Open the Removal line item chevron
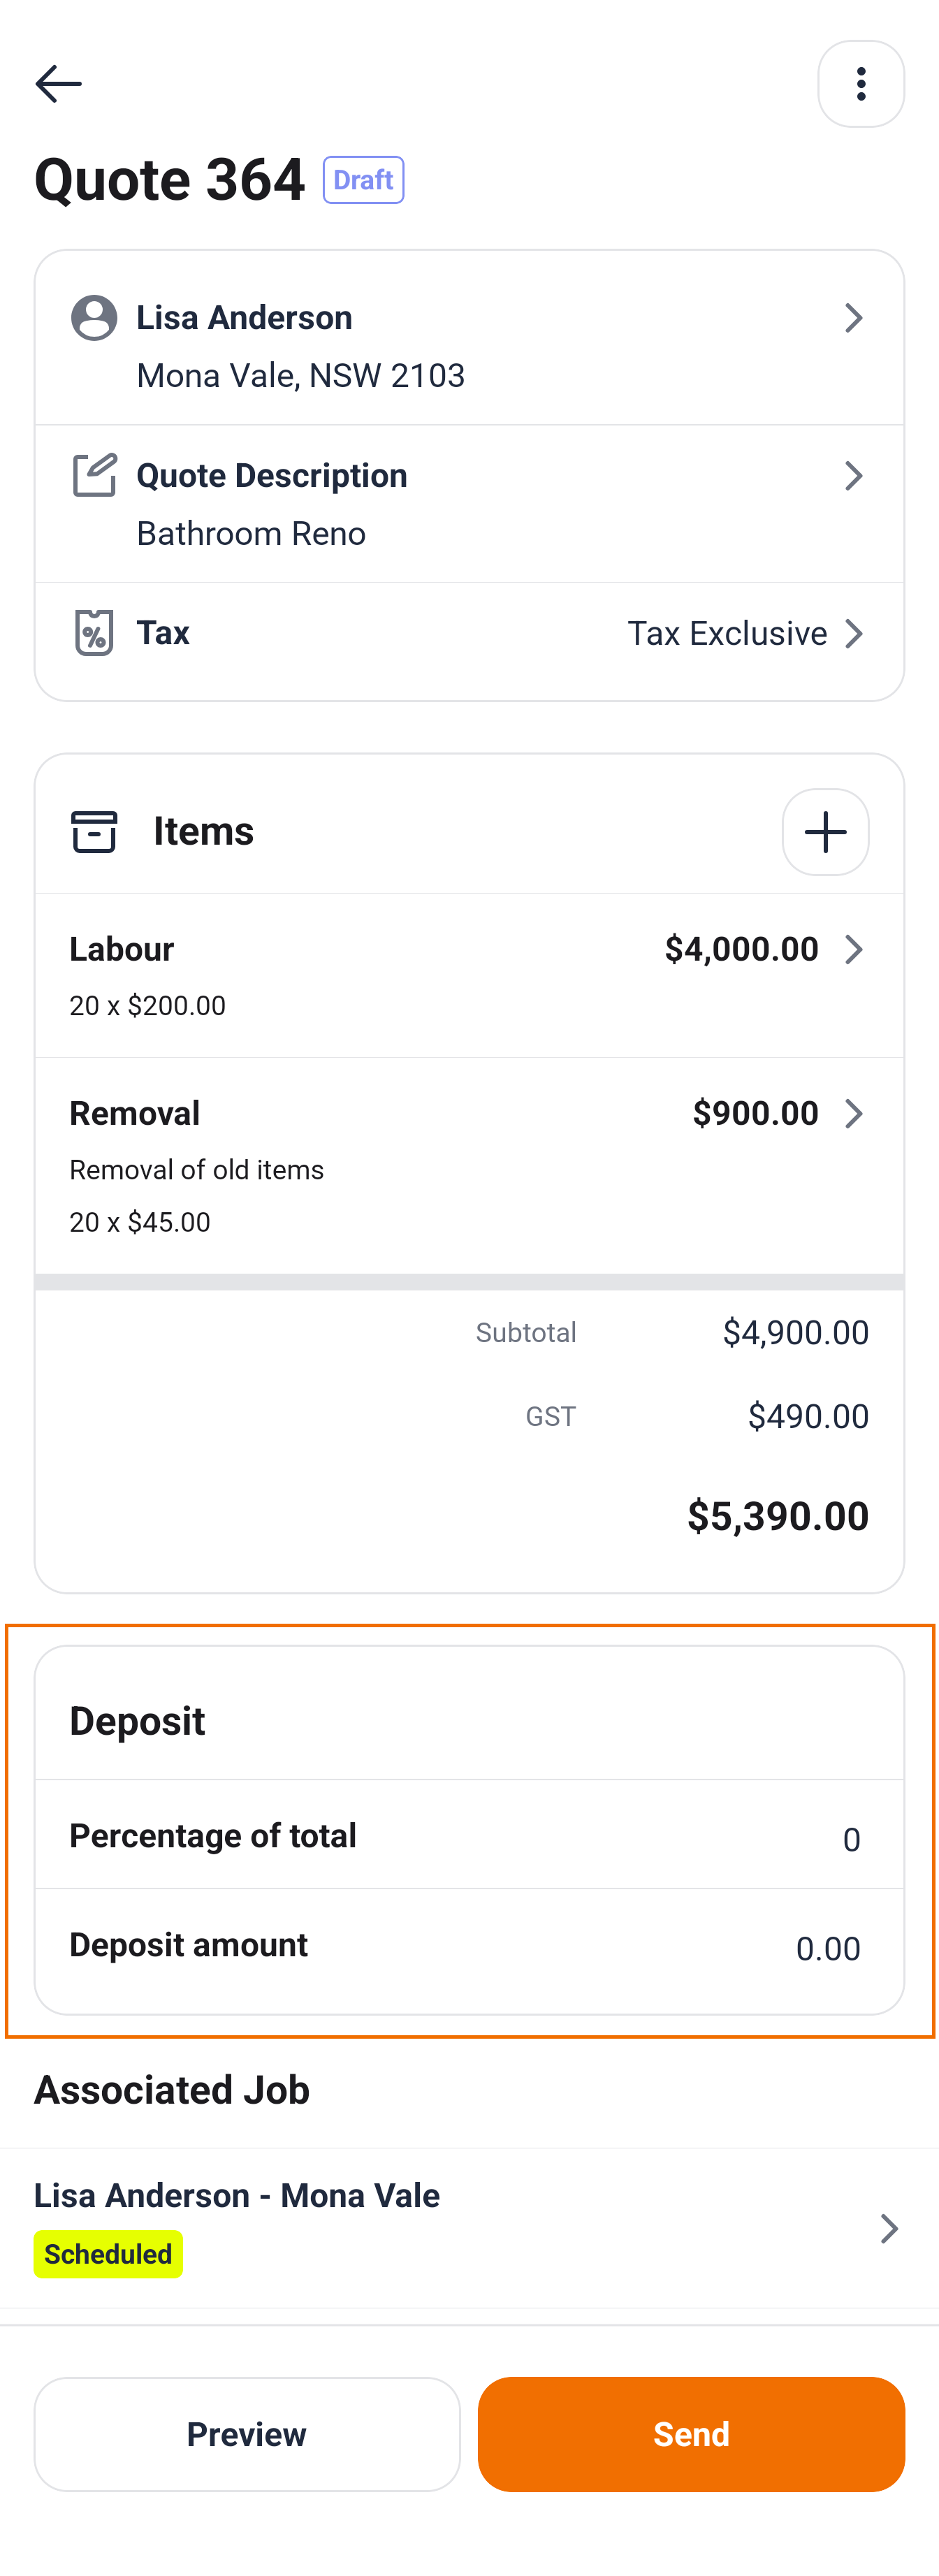Image resolution: width=939 pixels, height=2576 pixels. 853,1113
